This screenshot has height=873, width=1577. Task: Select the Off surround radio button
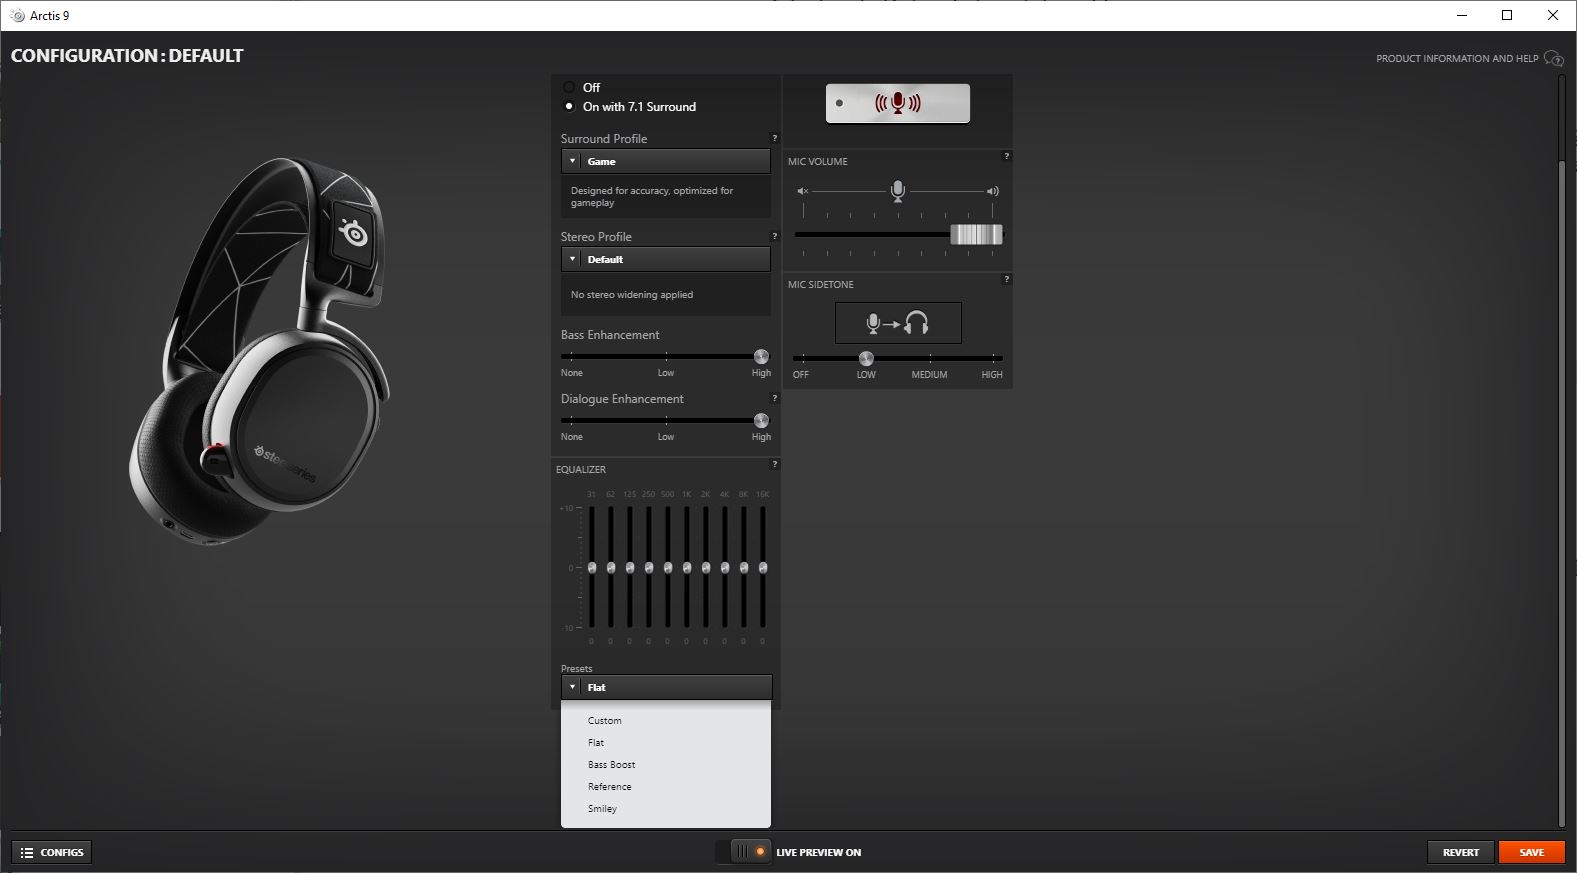pyautogui.click(x=570, y=87)
